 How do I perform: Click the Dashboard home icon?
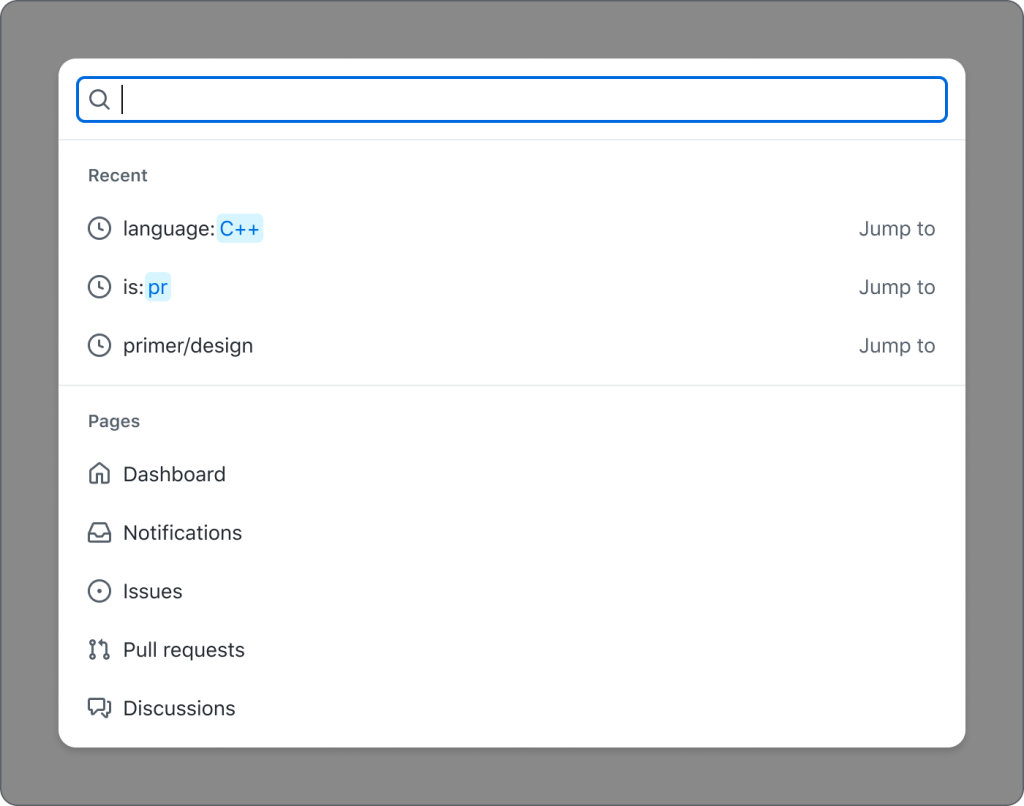coord(99,474)
